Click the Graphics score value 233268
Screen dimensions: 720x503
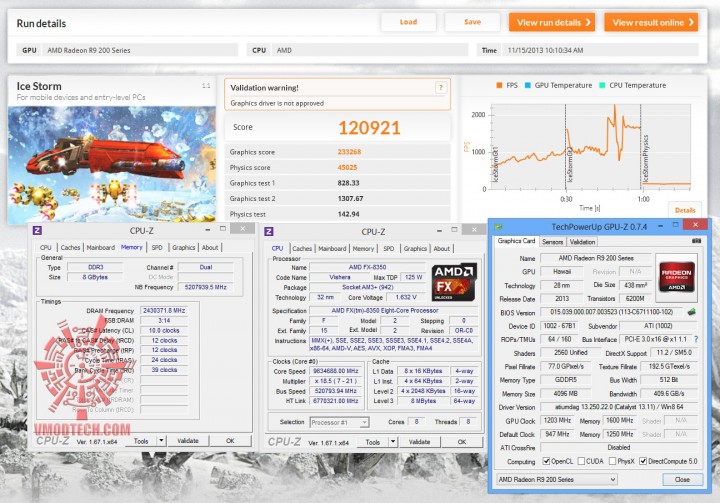[349, 152]
